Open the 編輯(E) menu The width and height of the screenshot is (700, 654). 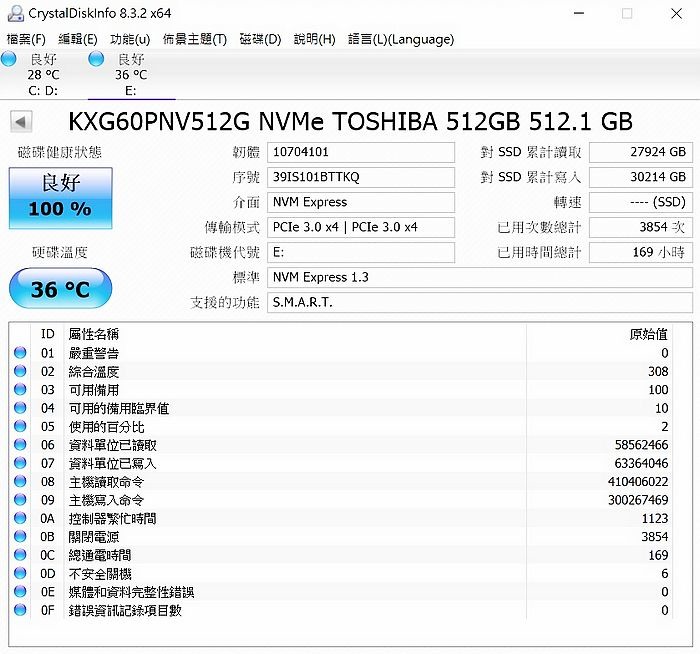coord(78,39)
